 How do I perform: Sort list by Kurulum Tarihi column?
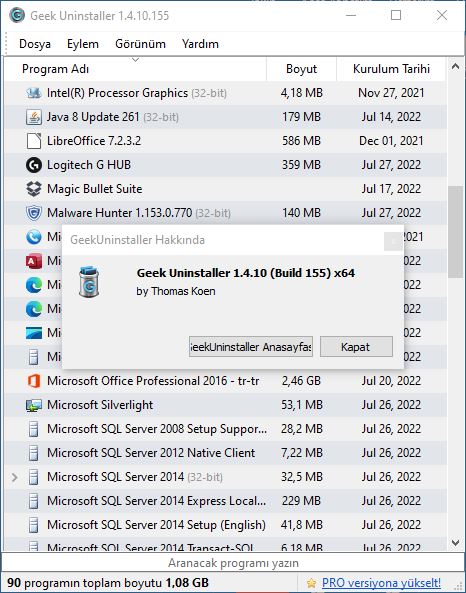point(391,69)
